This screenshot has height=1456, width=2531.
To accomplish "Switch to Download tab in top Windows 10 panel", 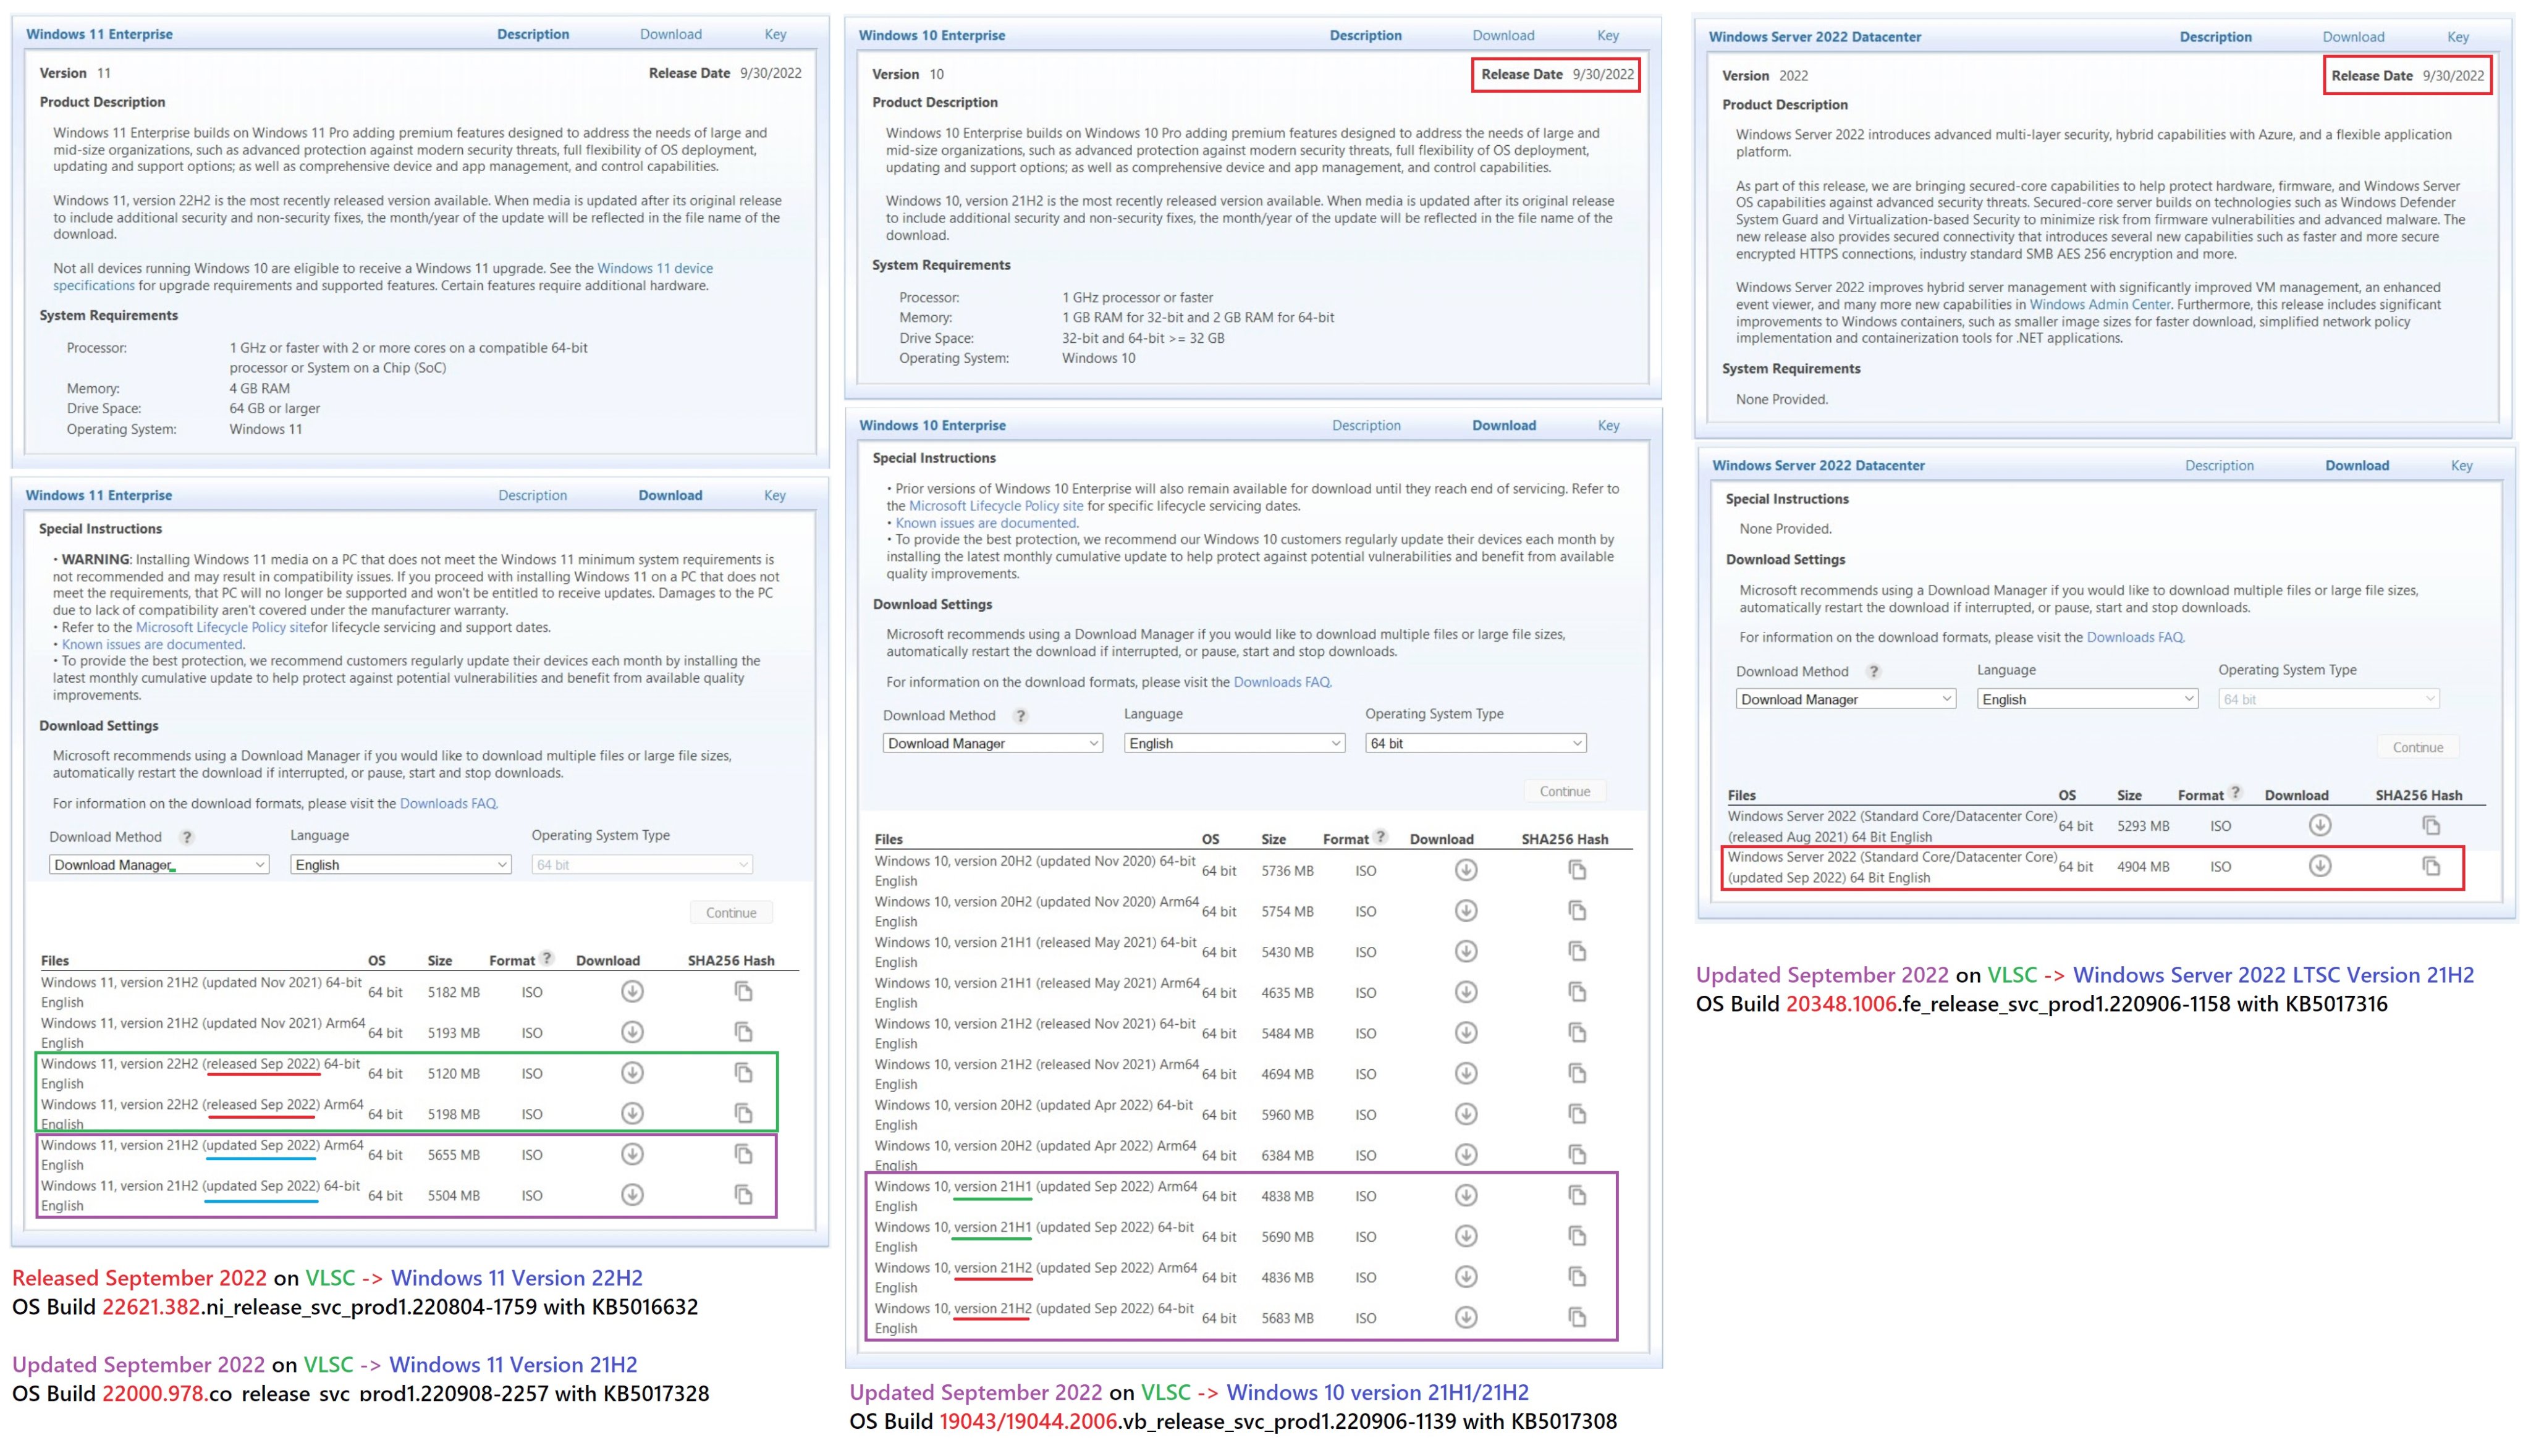I will [x=1503, y=35].
